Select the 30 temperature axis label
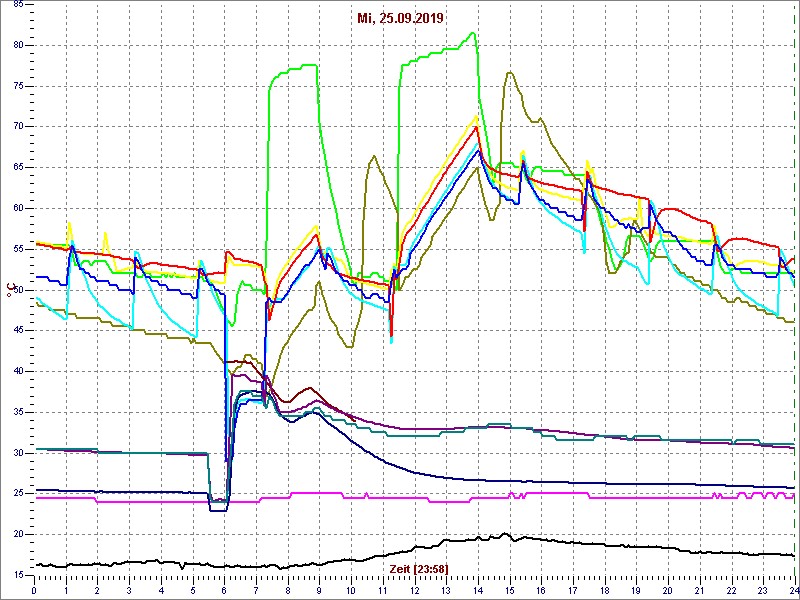800x600 pixels. tap(18, 453)
